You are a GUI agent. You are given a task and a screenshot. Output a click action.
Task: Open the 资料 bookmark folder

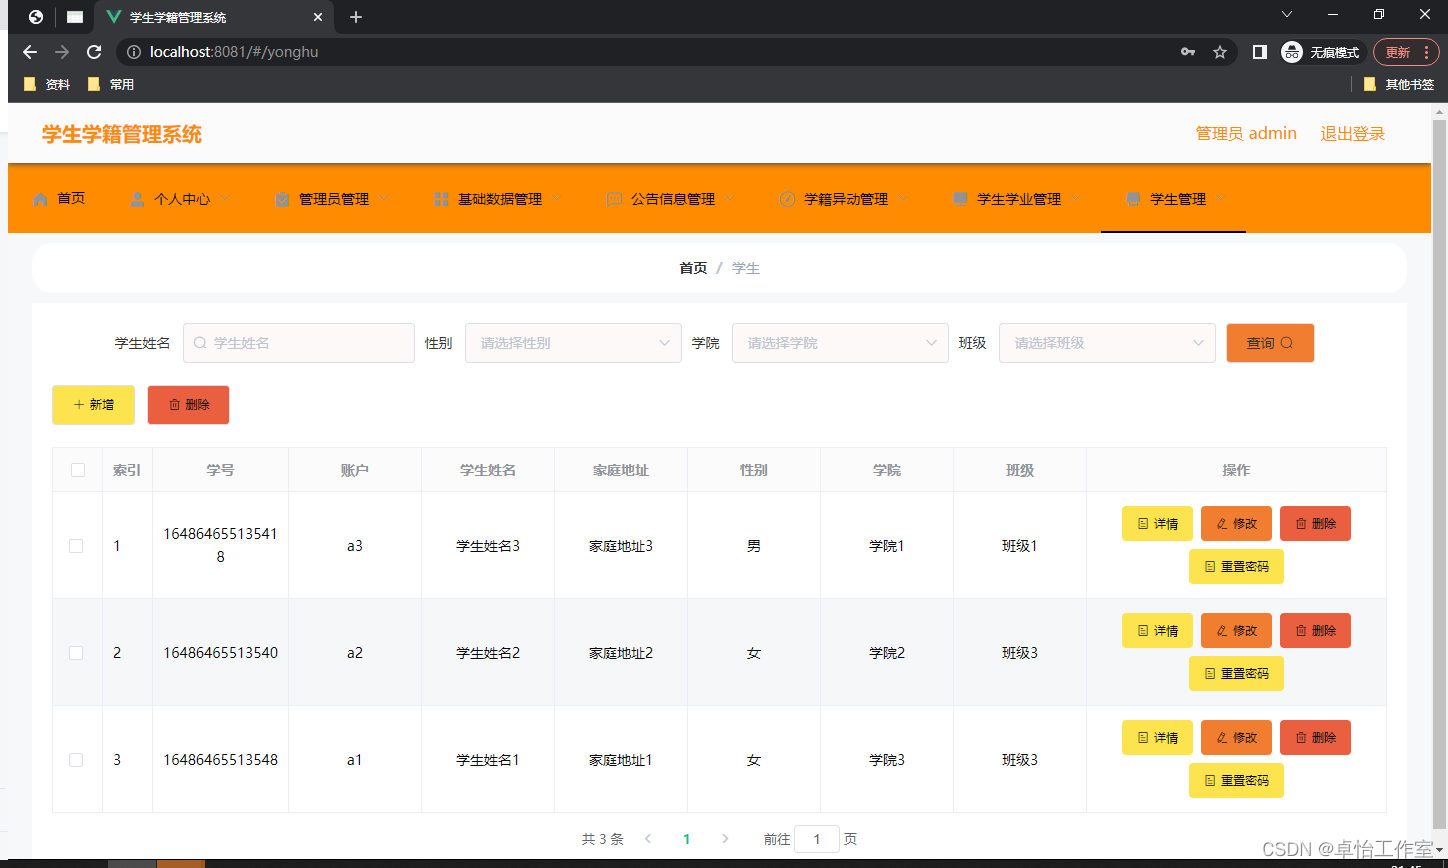click(x=46, y=85)
